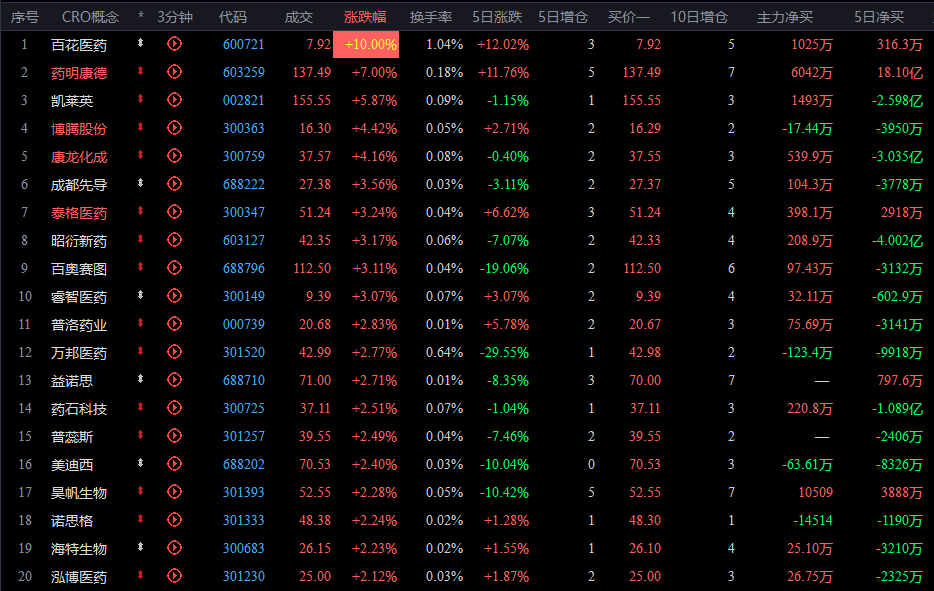Open 3-minute replay icon for 普洛药业
Viewport: 934px width, 591px height.
[x=174, y=324]
